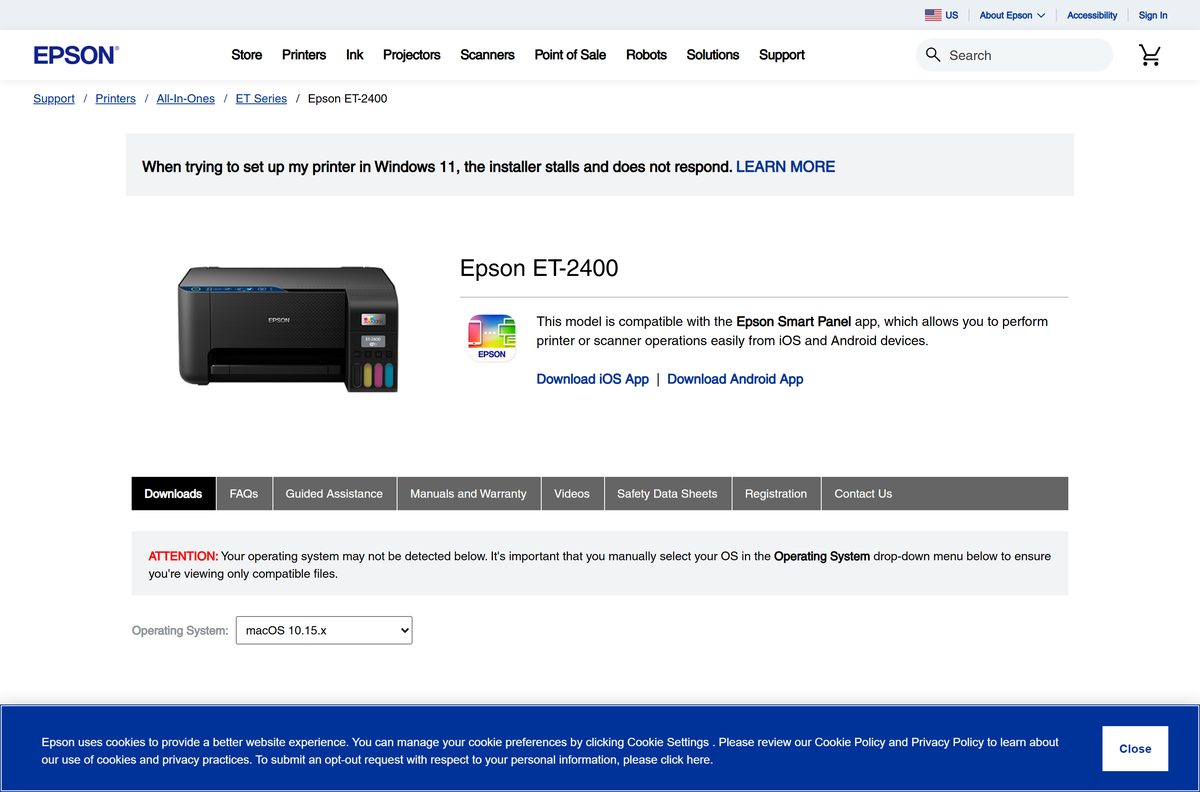Click the Operating System: label
Screen dimensions: 1200x792
tap(180, 631)
